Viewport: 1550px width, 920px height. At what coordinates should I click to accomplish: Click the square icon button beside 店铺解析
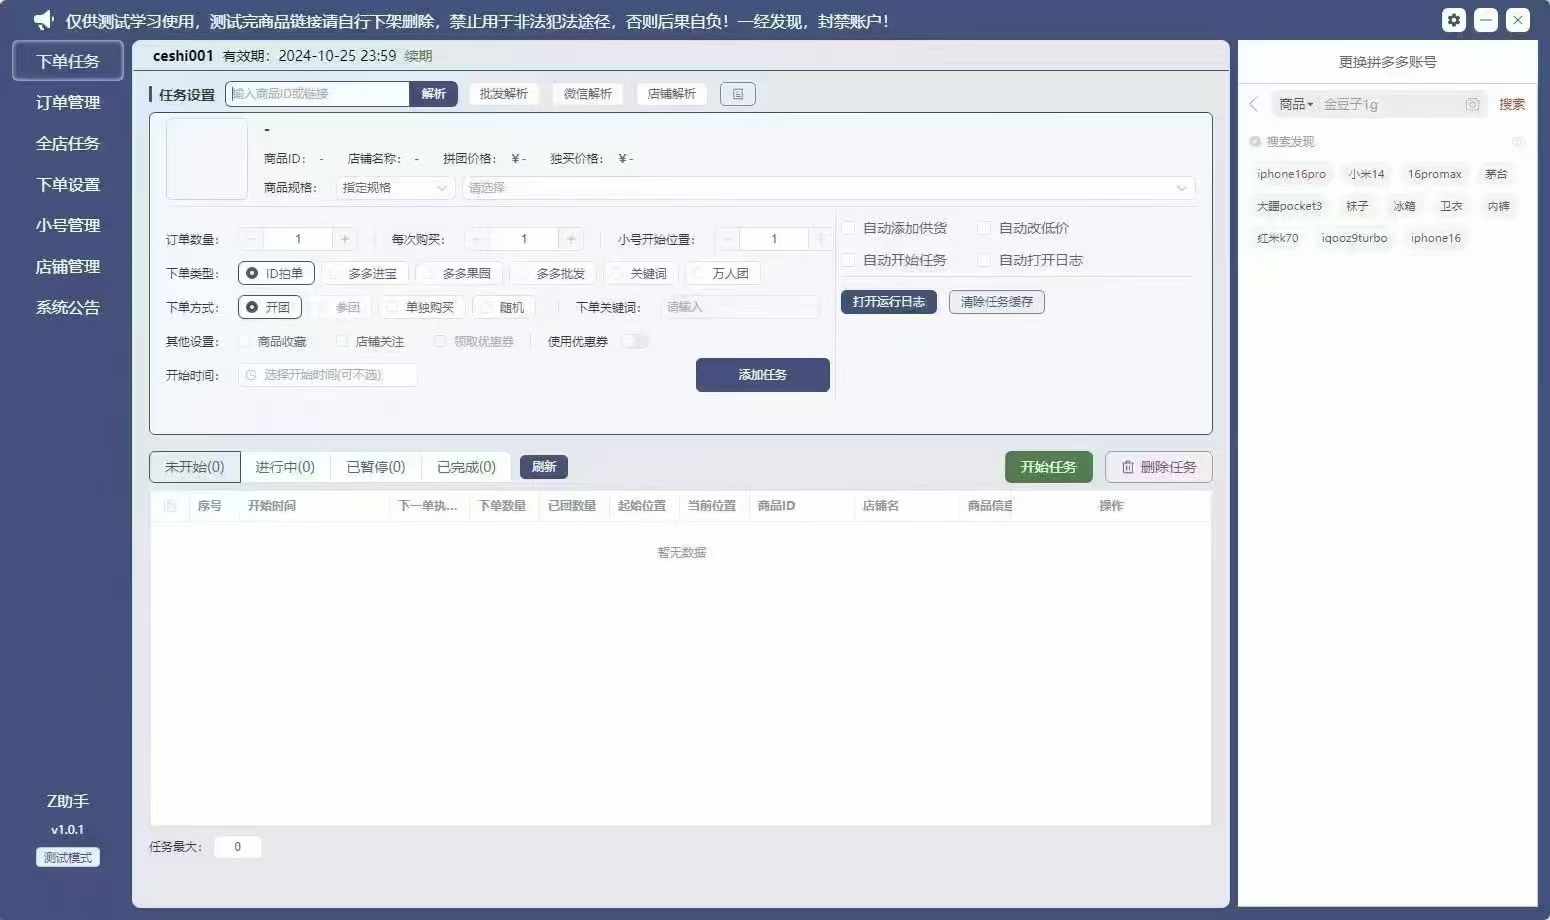(x=738, y=94)
